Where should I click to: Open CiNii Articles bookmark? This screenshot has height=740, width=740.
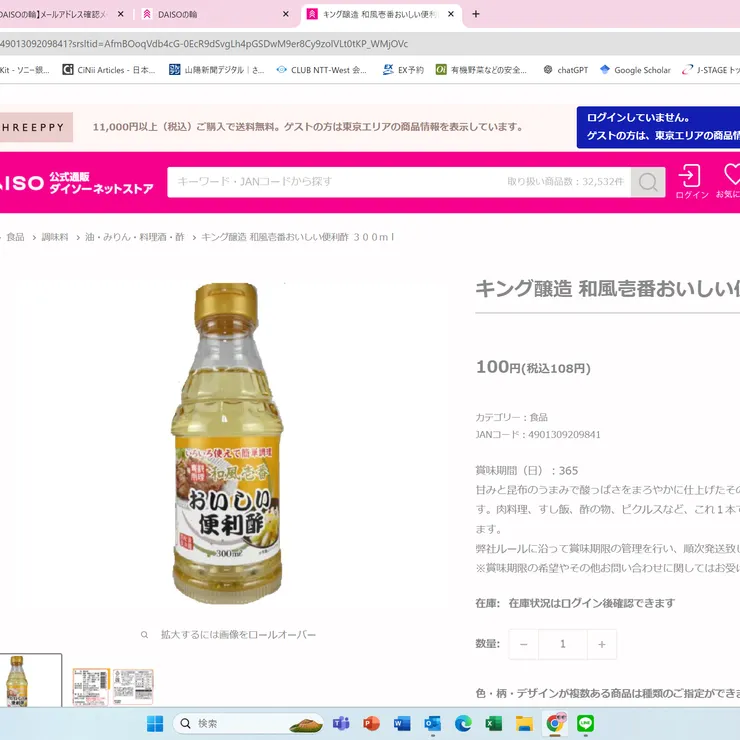109,70
